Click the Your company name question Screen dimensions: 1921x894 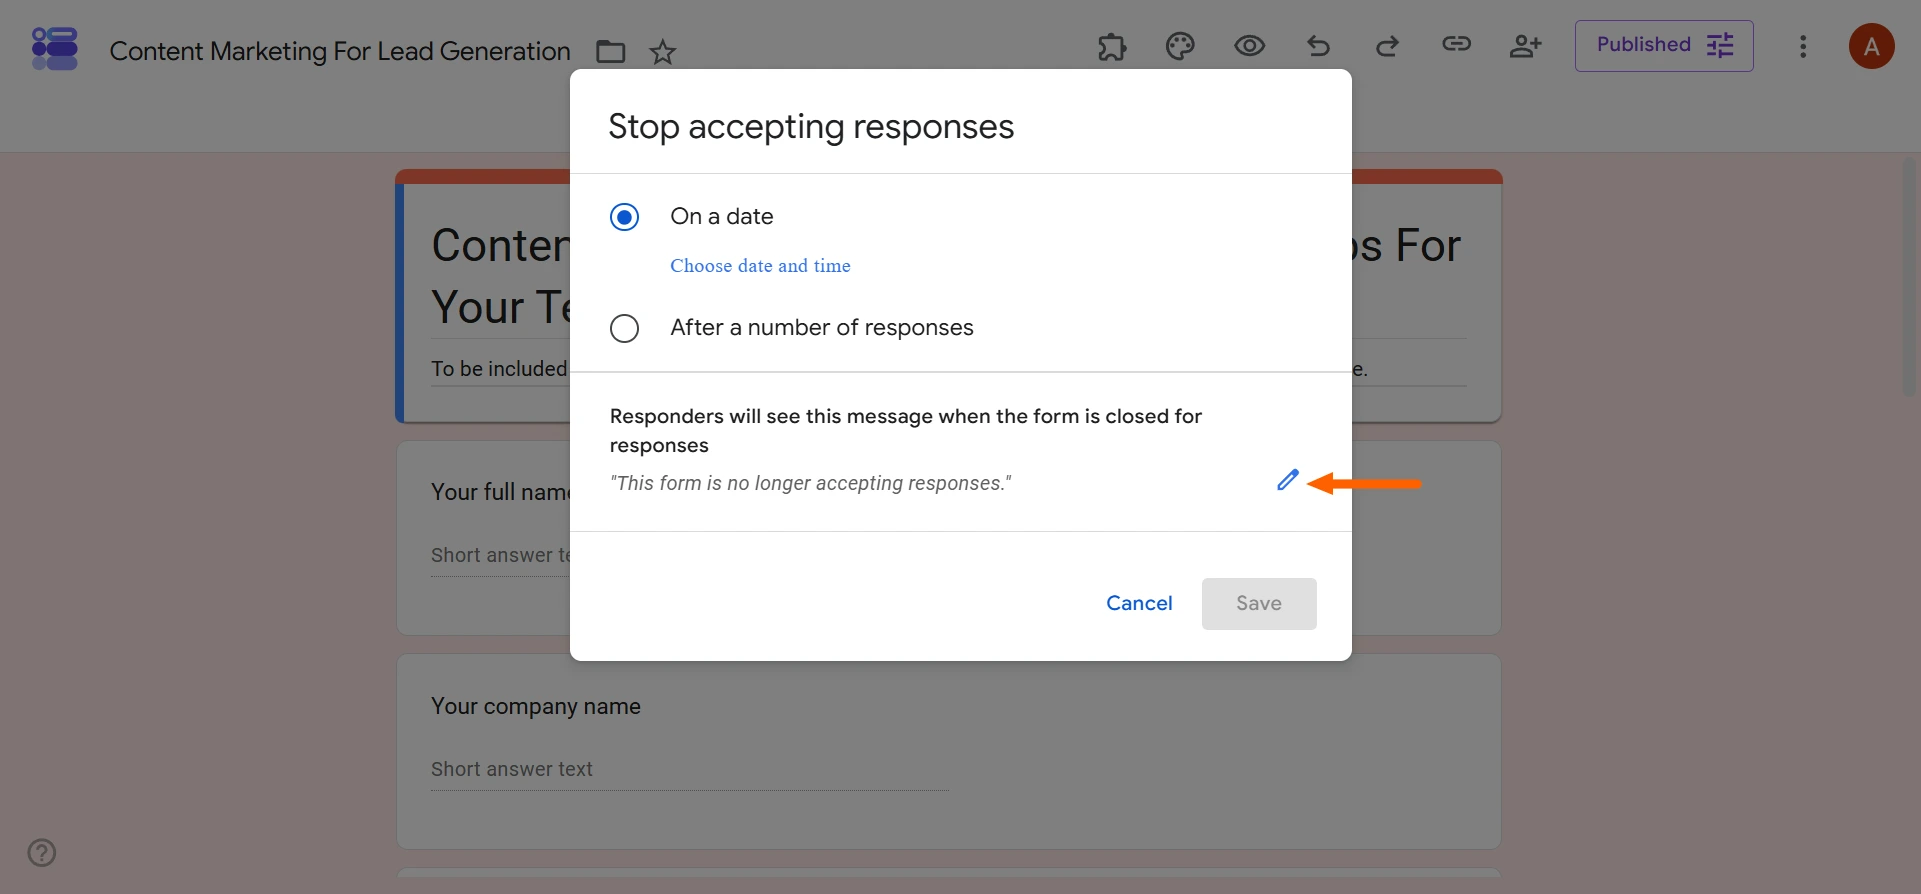[536, 706]
